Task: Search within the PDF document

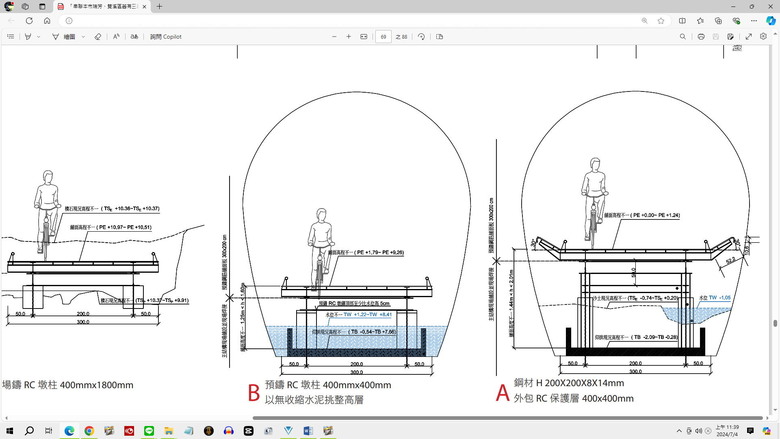Action: click(683, 36)
